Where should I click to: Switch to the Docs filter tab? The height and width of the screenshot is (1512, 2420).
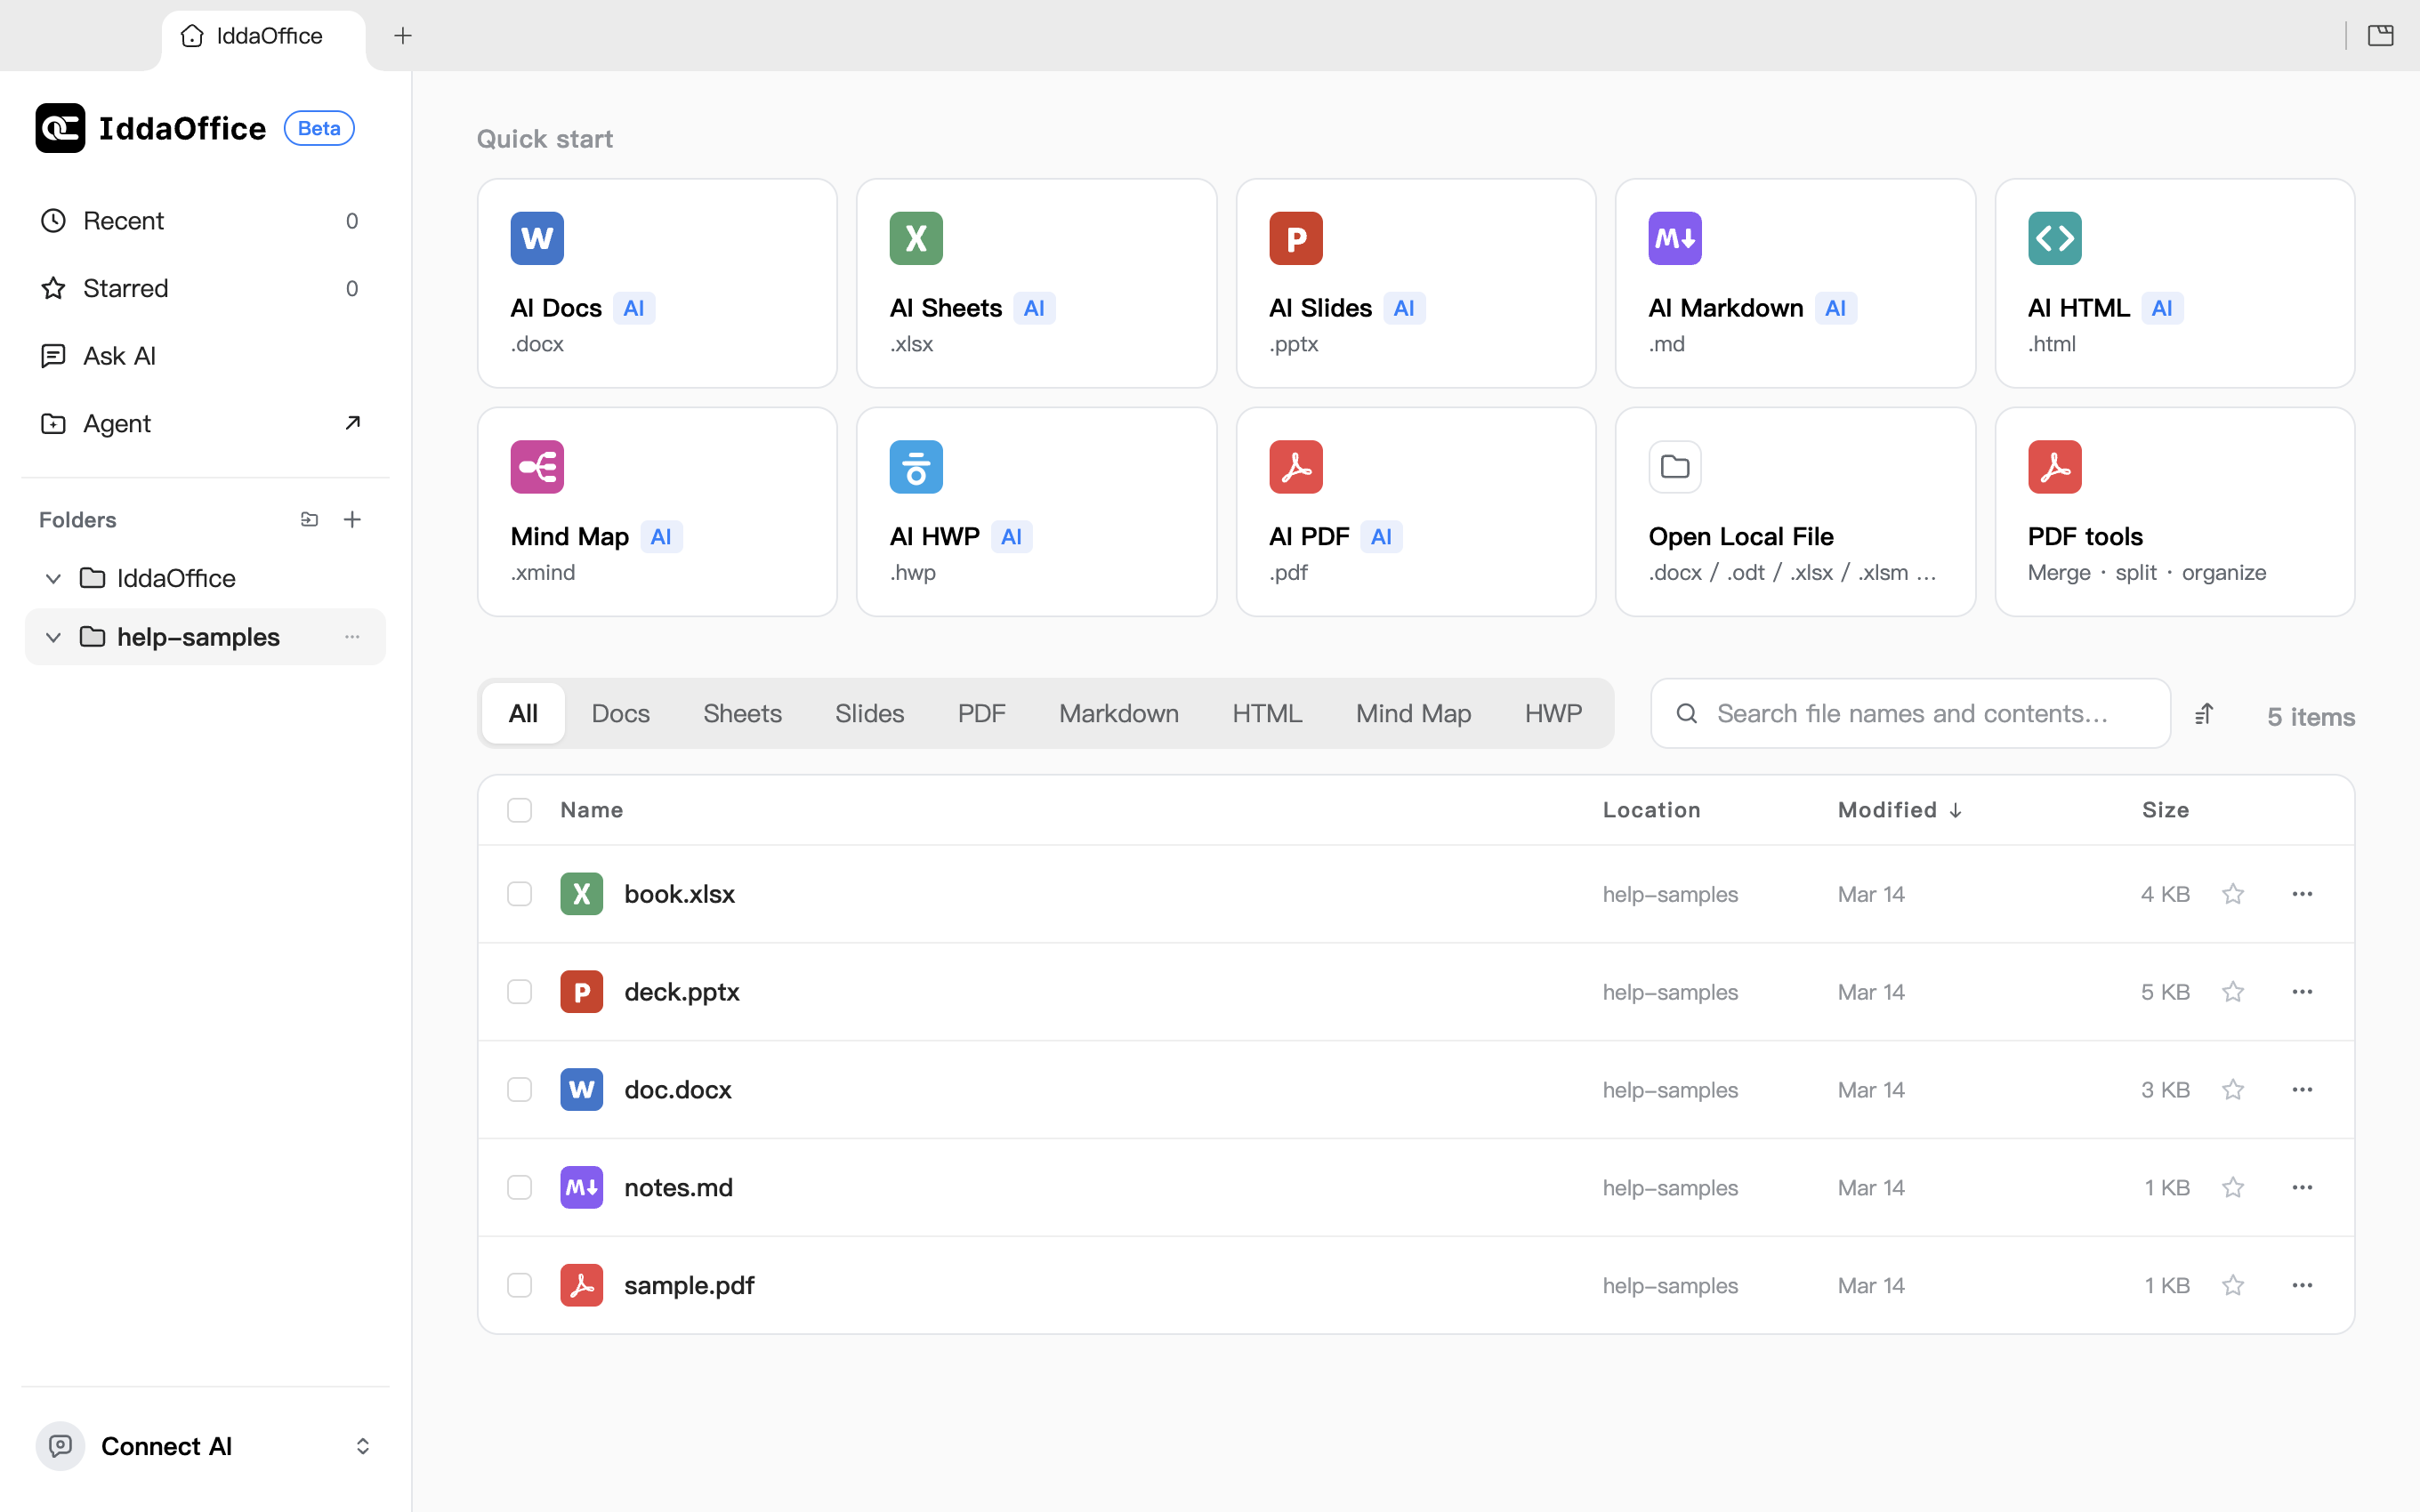(x=620, y=714)
